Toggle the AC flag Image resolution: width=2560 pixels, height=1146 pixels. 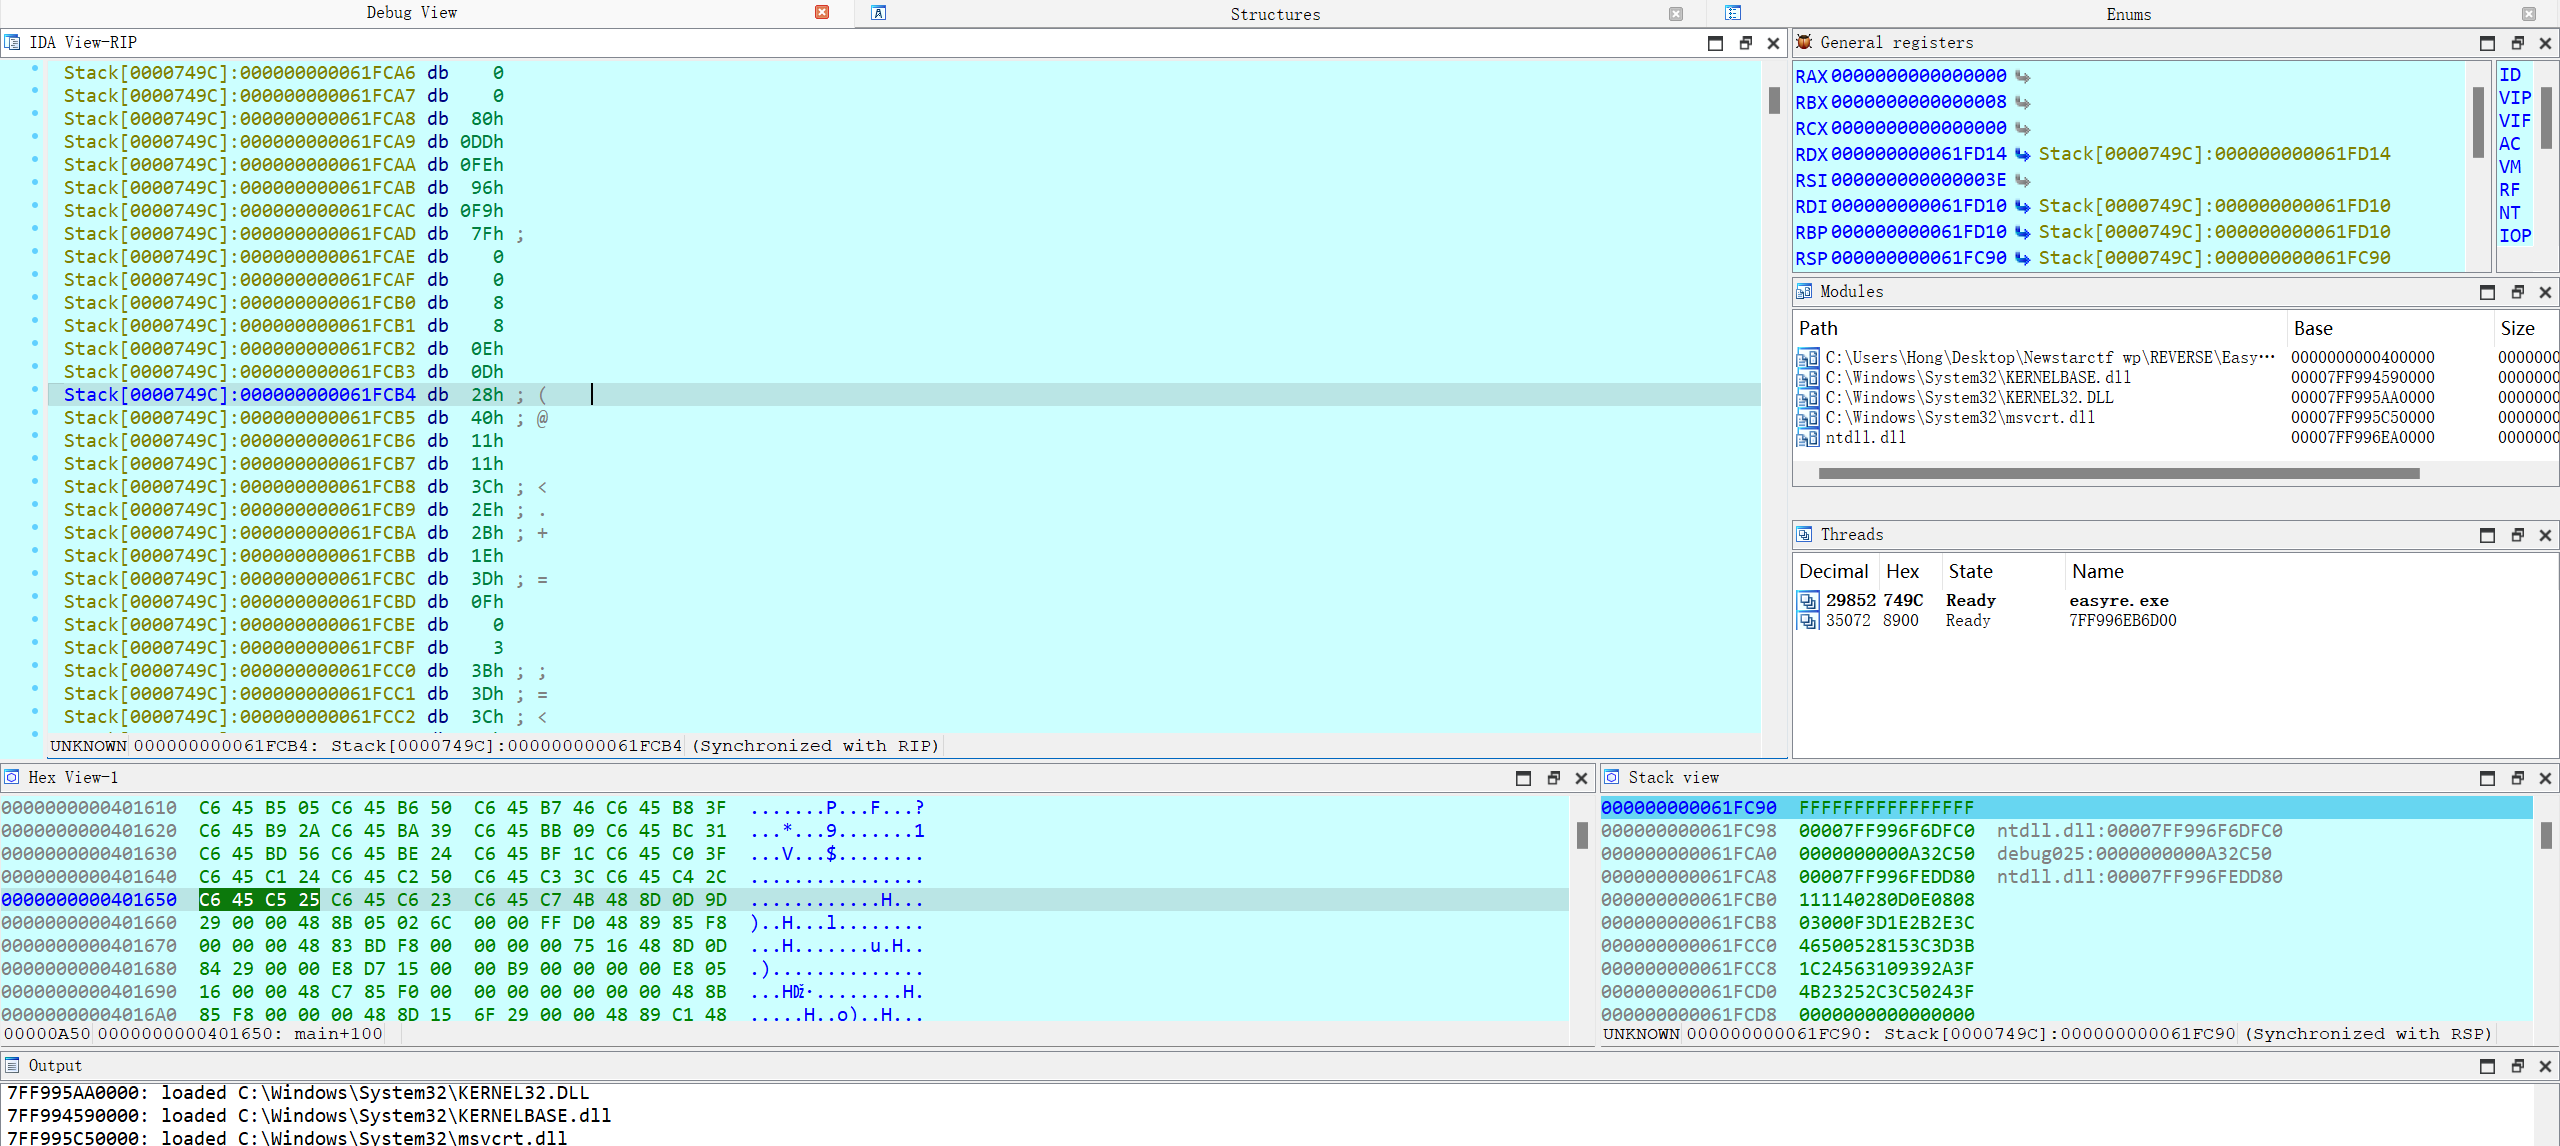tap(2510, 144)
